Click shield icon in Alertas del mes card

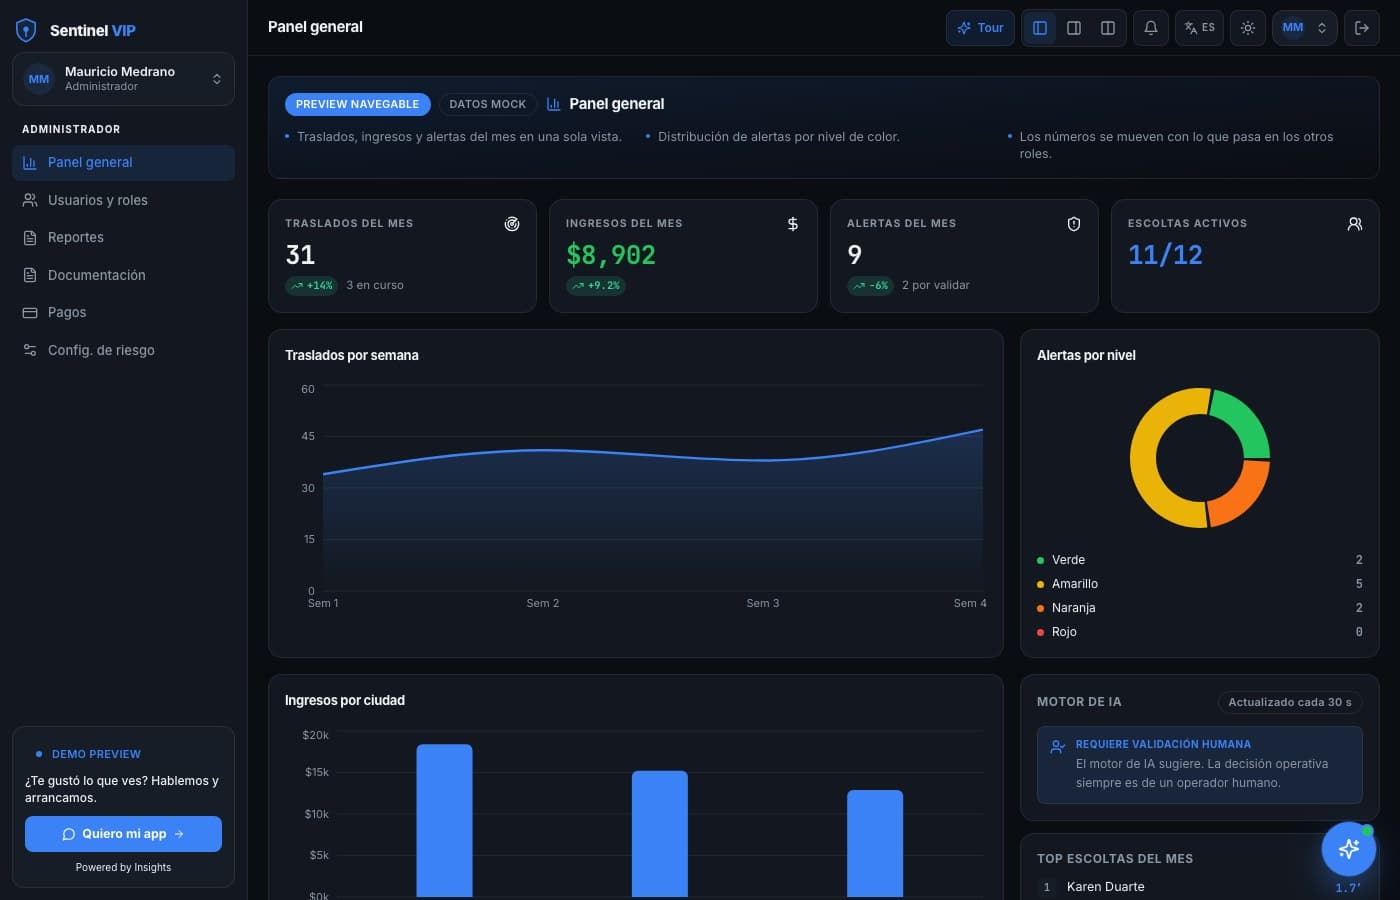pos(1074,224)
